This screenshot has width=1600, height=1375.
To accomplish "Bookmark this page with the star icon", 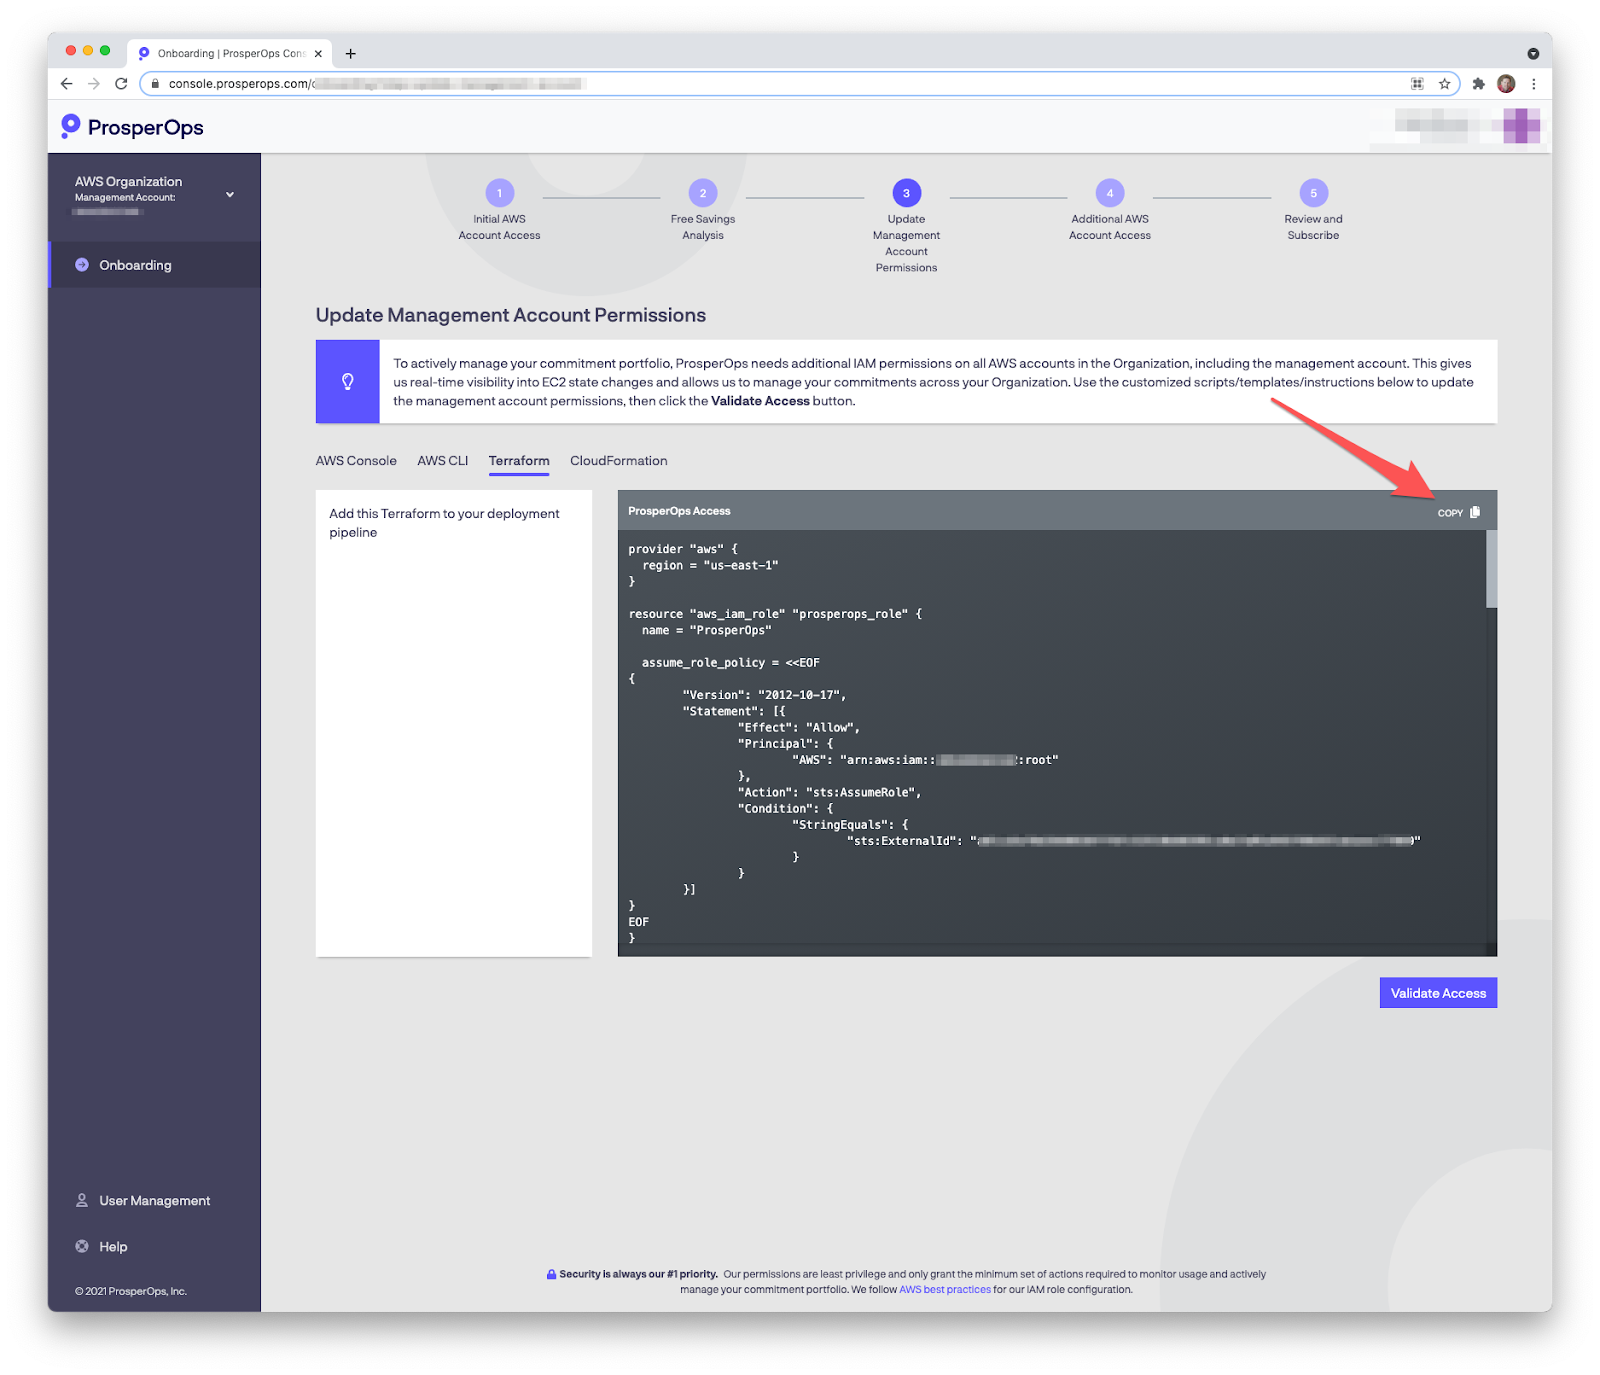I will (x=1444, y=84).
